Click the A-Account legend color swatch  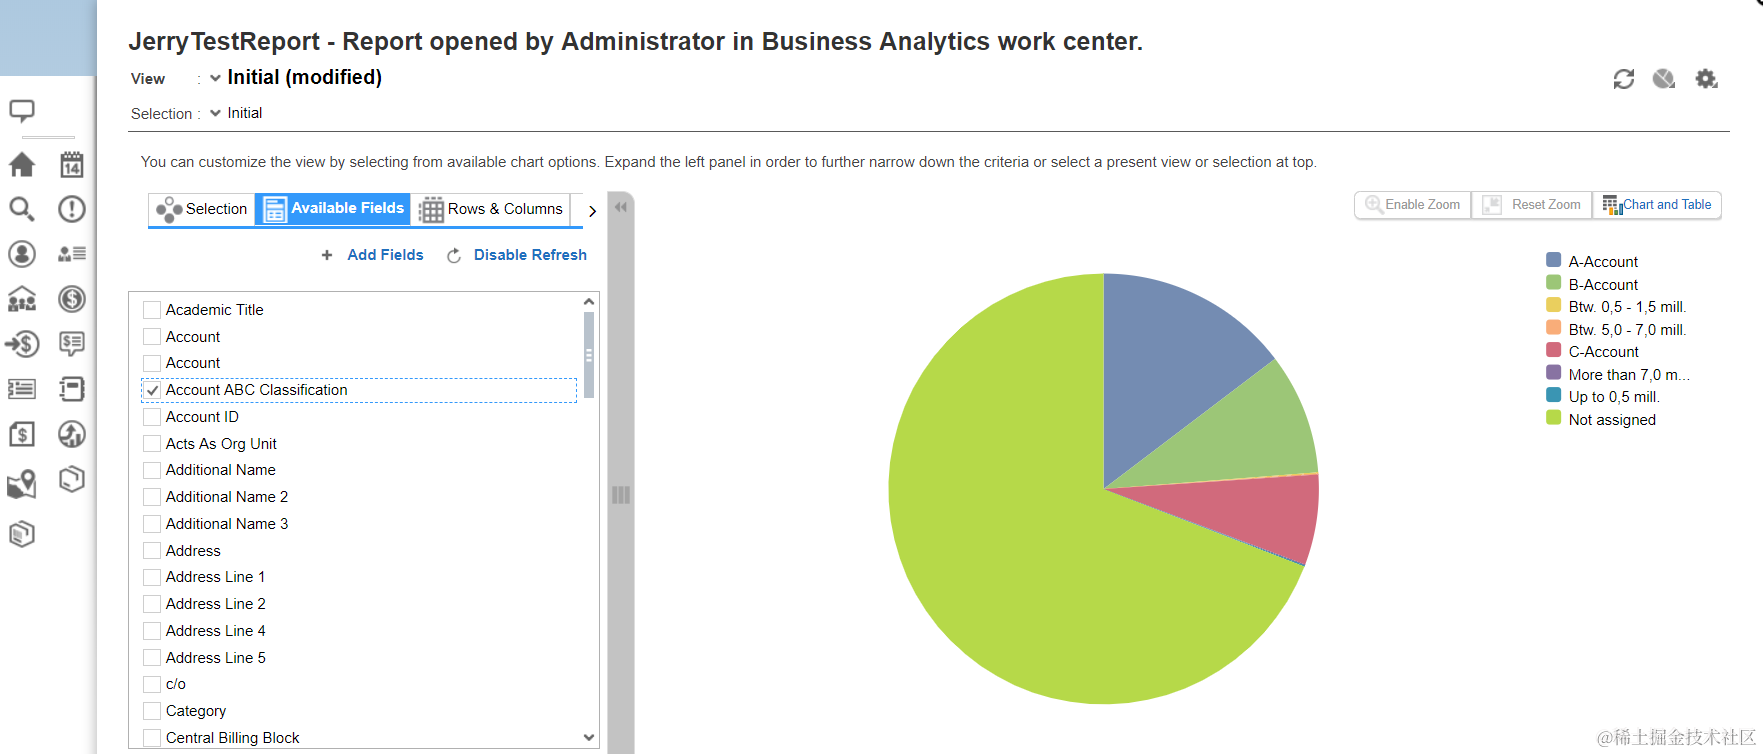point(1553,261)
